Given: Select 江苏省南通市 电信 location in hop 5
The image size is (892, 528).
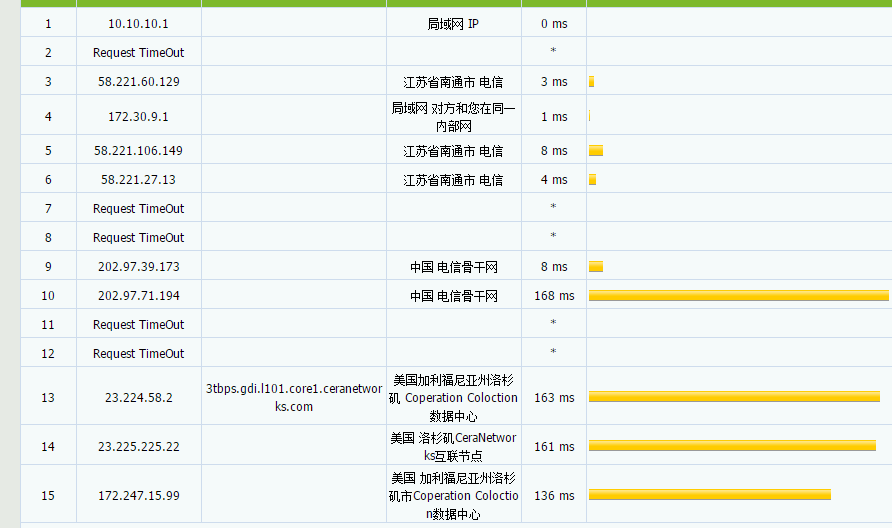Looking at the screenshot, I should 453,151.
